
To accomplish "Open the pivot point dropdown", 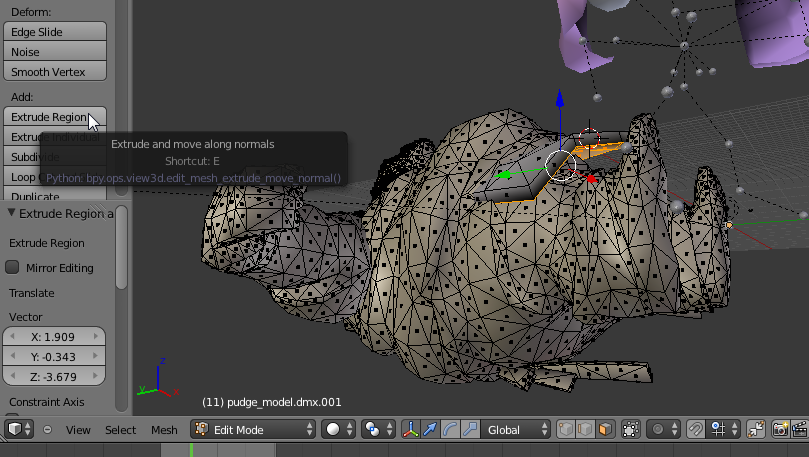I will (x=378, y=429).
